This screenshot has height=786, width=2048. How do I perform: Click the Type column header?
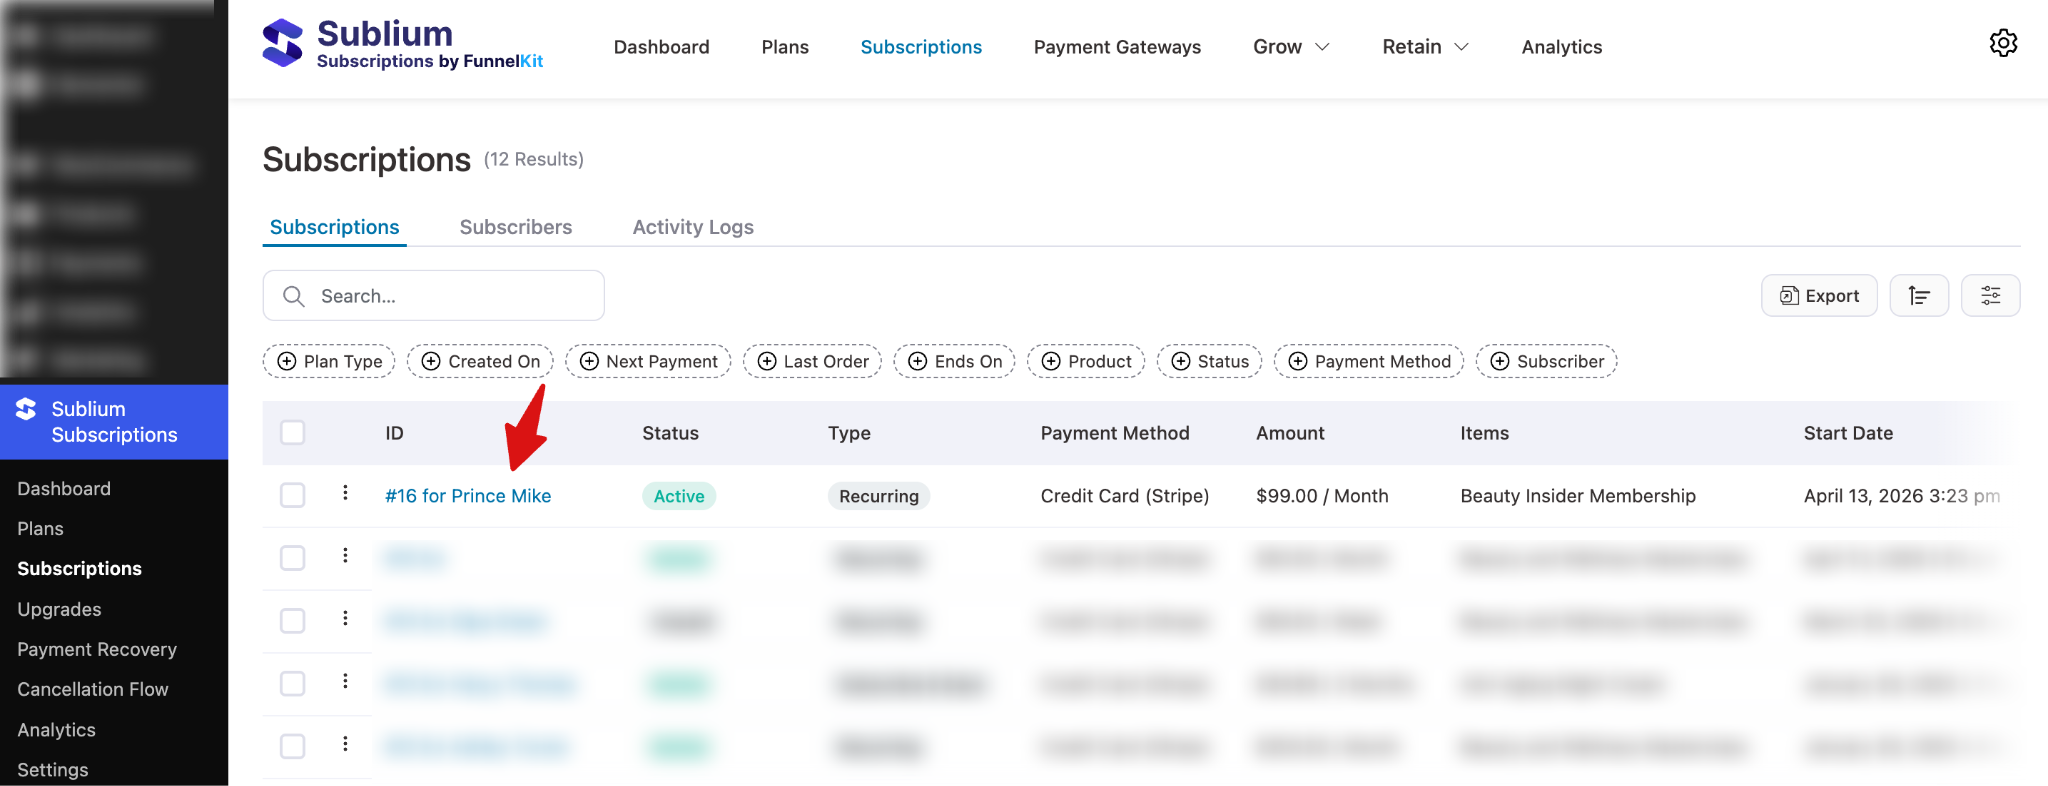coord(849,433)
